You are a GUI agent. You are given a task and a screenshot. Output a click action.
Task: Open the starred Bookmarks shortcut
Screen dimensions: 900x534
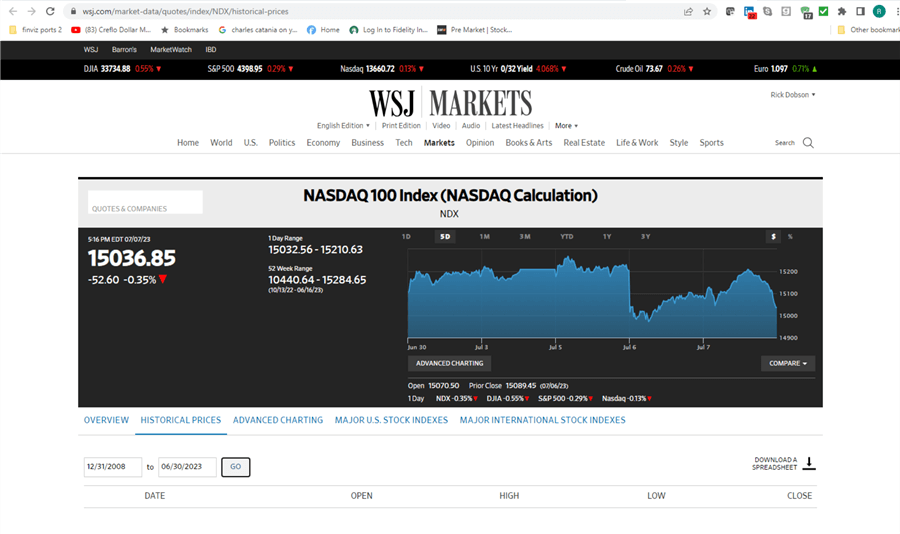[184, 29]
